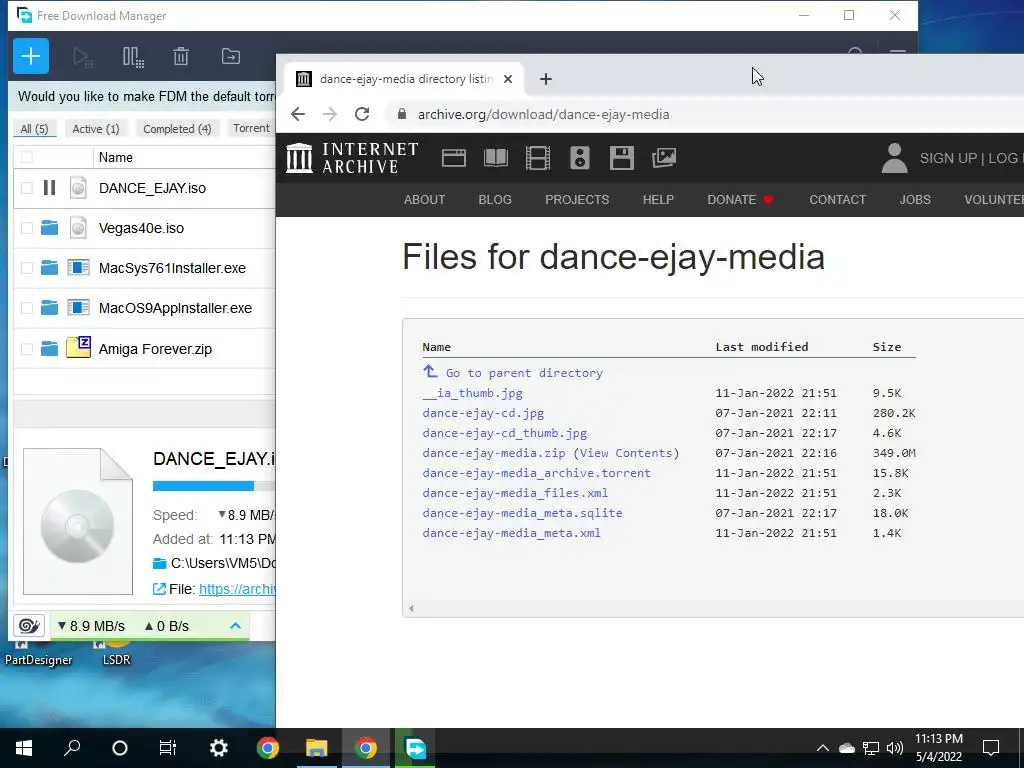Toggle snail mode in FDM
Image resolution: width=1024 pixels, height=768 pixels.
point(29,626)
